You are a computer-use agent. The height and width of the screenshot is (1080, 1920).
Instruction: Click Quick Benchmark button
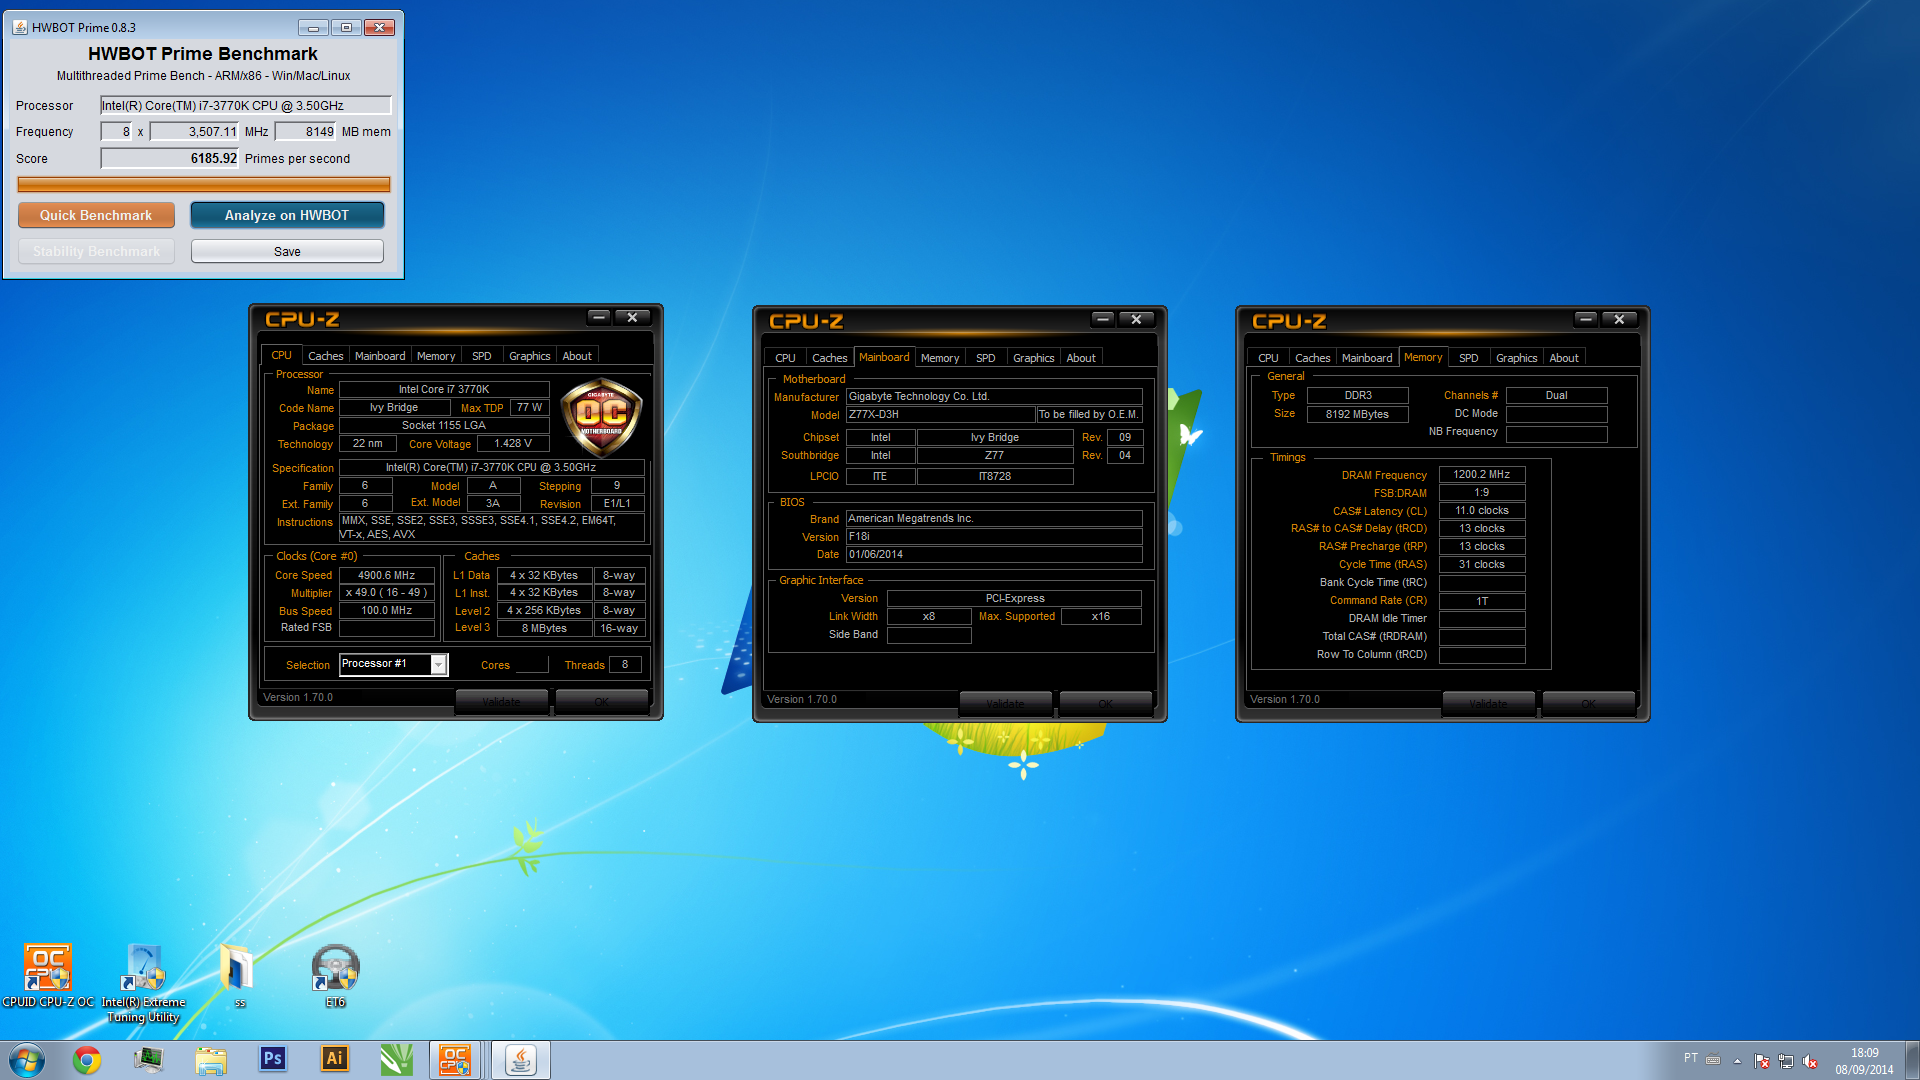[96, 215]
